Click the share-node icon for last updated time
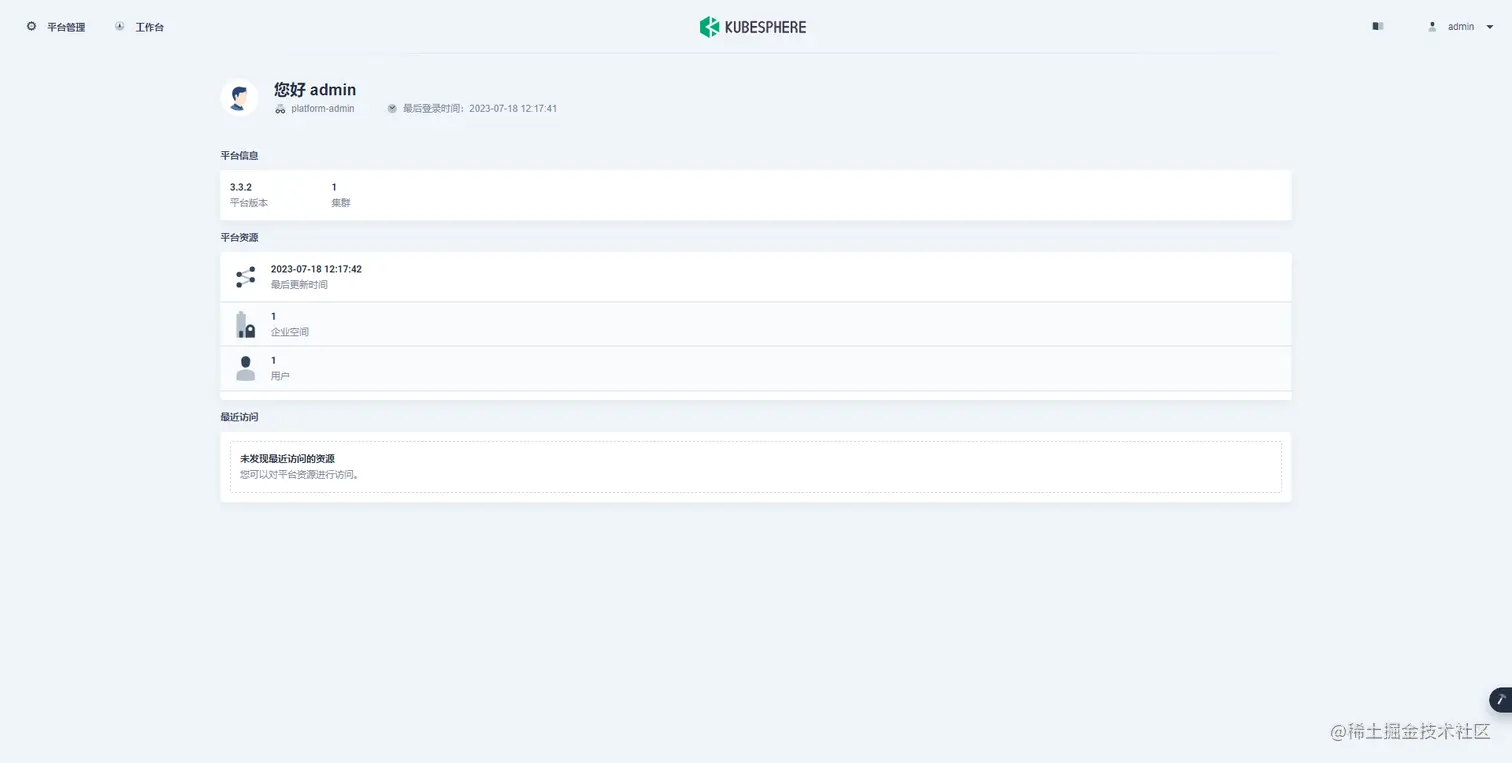Viewport: 1512px width, 763px height. [x=245, y=277]
